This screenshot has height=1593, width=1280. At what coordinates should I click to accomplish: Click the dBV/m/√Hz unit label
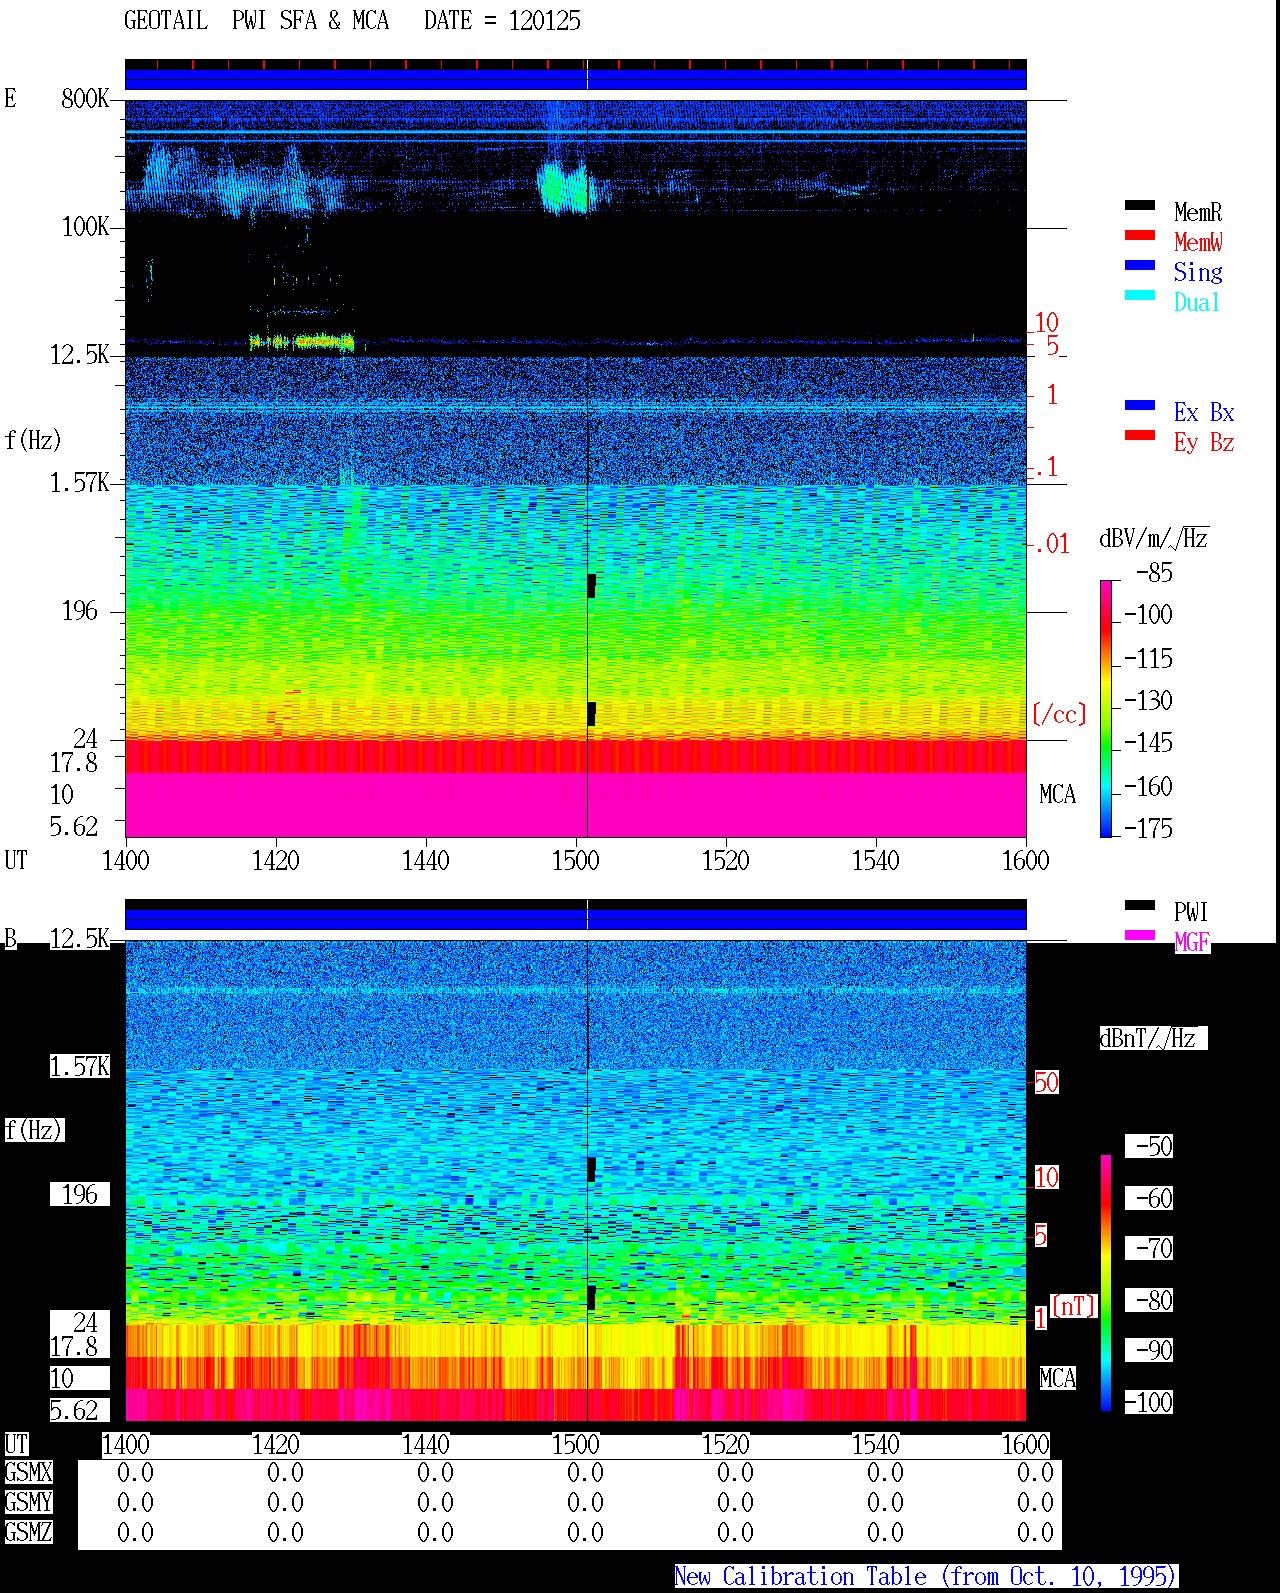tap(1153, 538)
